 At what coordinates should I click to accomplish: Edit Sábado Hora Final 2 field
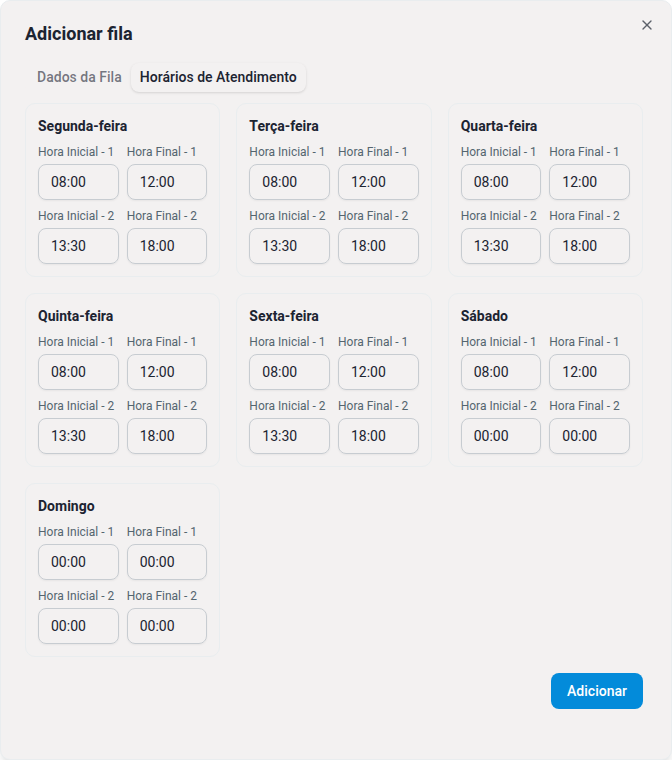(x=589, y=436)
